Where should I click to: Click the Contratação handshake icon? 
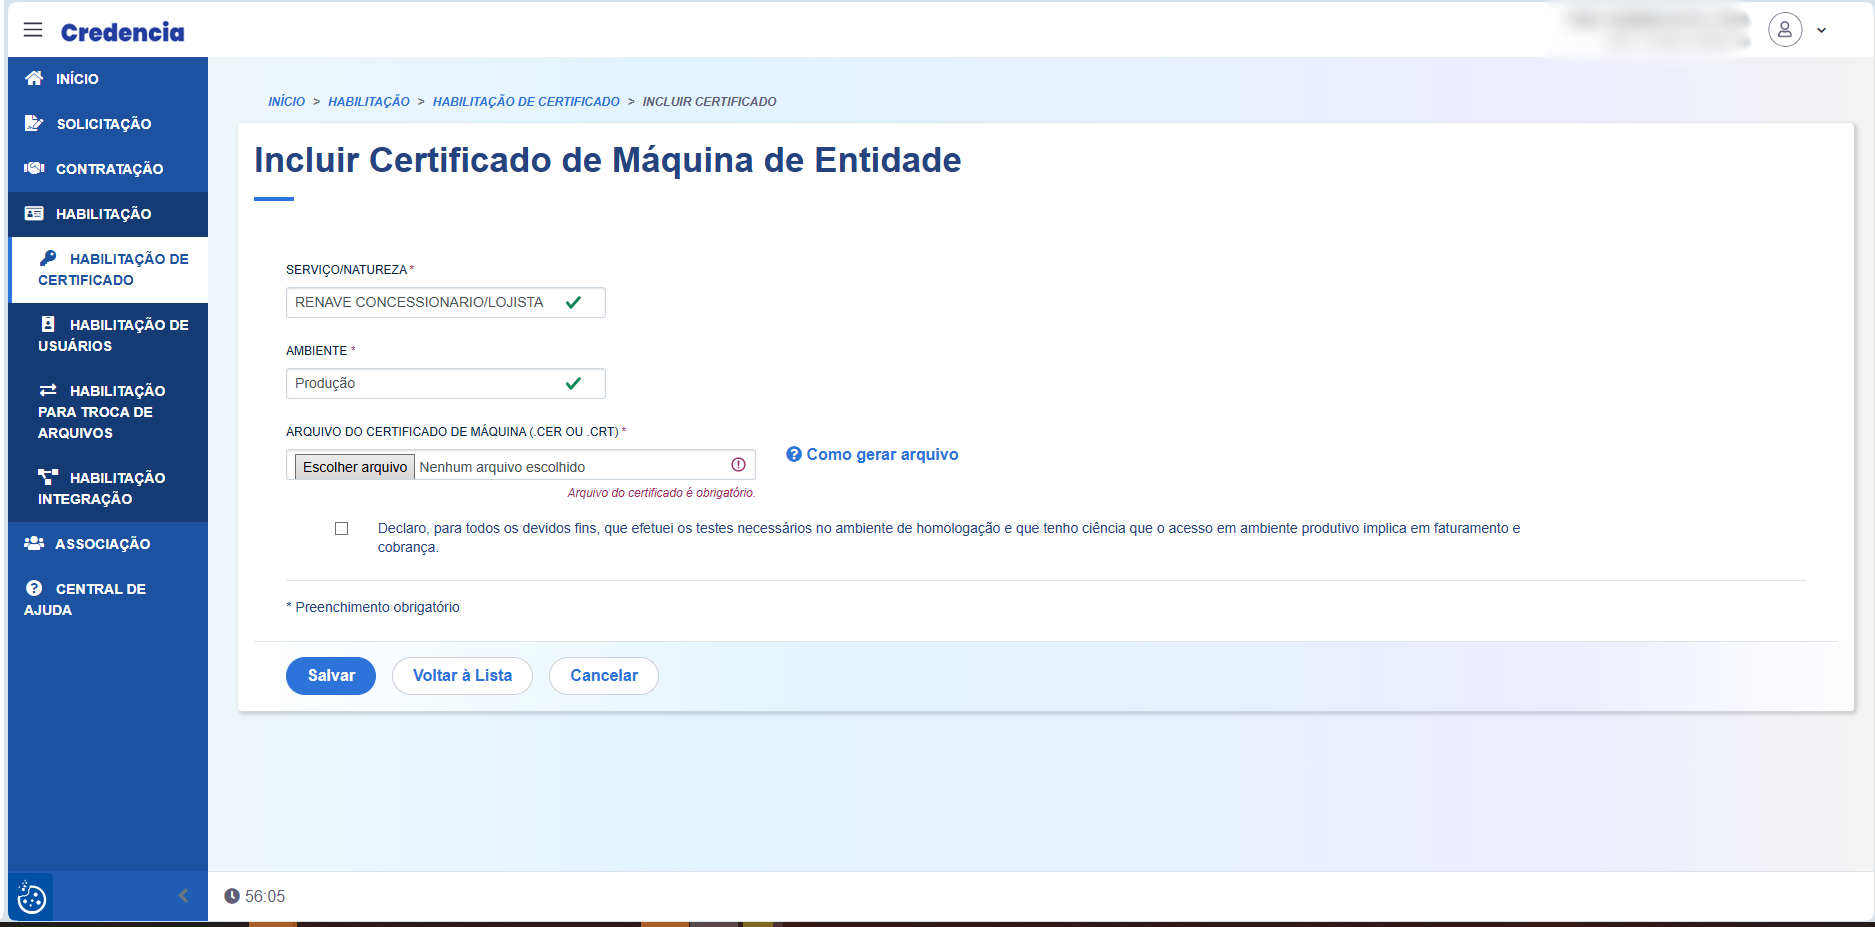click(x=34, y=168)
